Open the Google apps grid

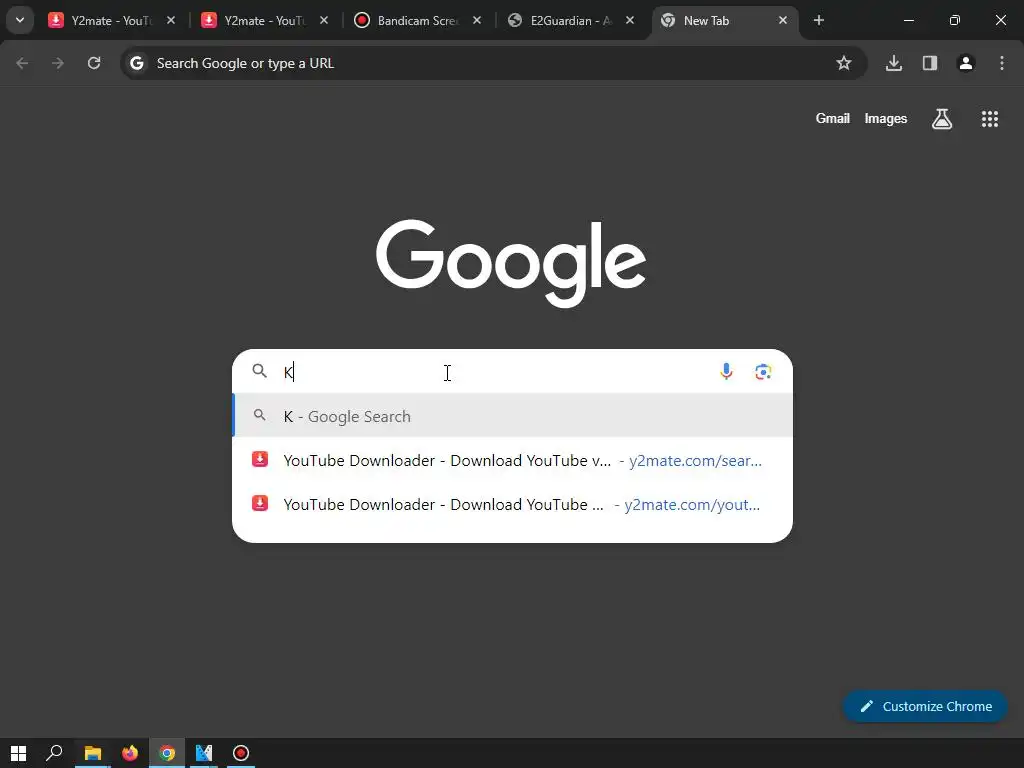click(x=990, y=119)
